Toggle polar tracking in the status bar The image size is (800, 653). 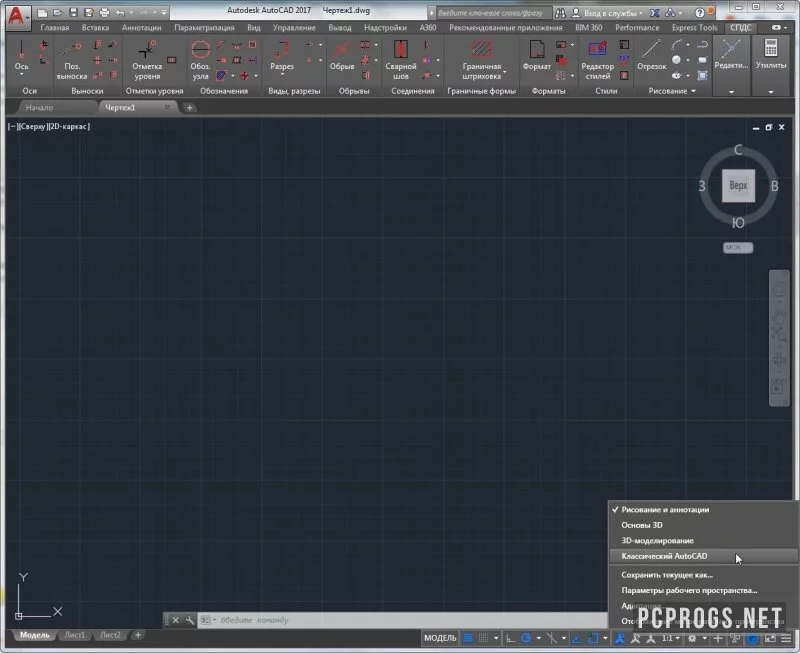pos(526,638)
